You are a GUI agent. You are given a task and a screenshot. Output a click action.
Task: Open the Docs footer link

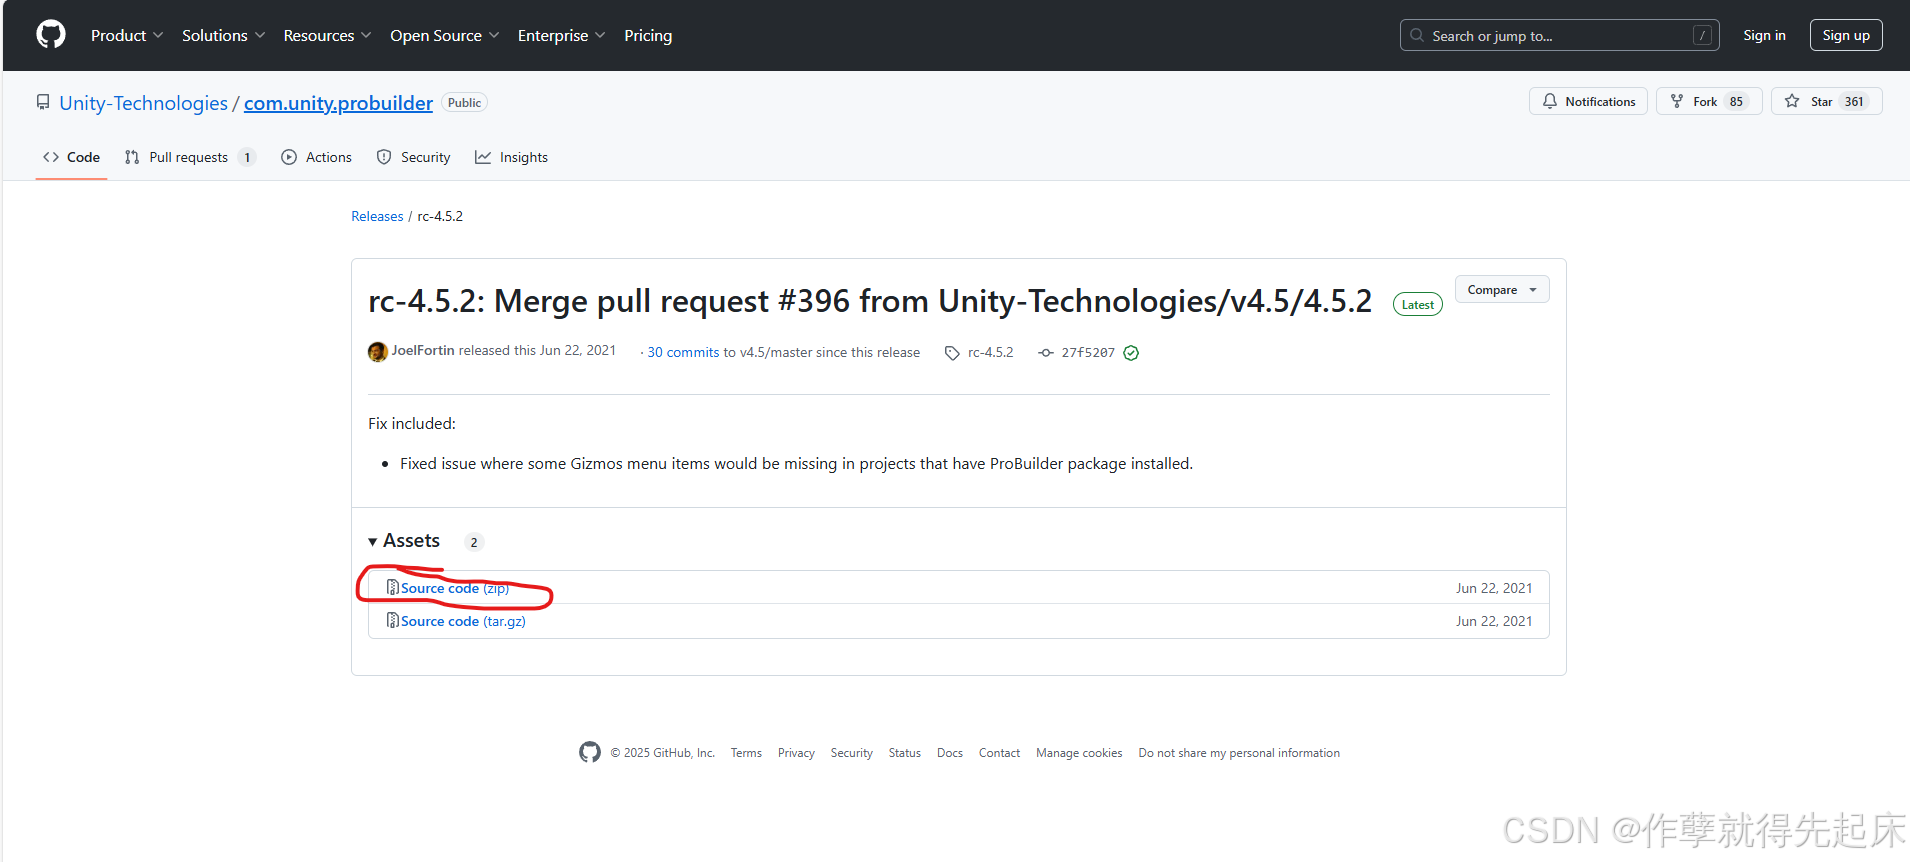tap(950, 753)
